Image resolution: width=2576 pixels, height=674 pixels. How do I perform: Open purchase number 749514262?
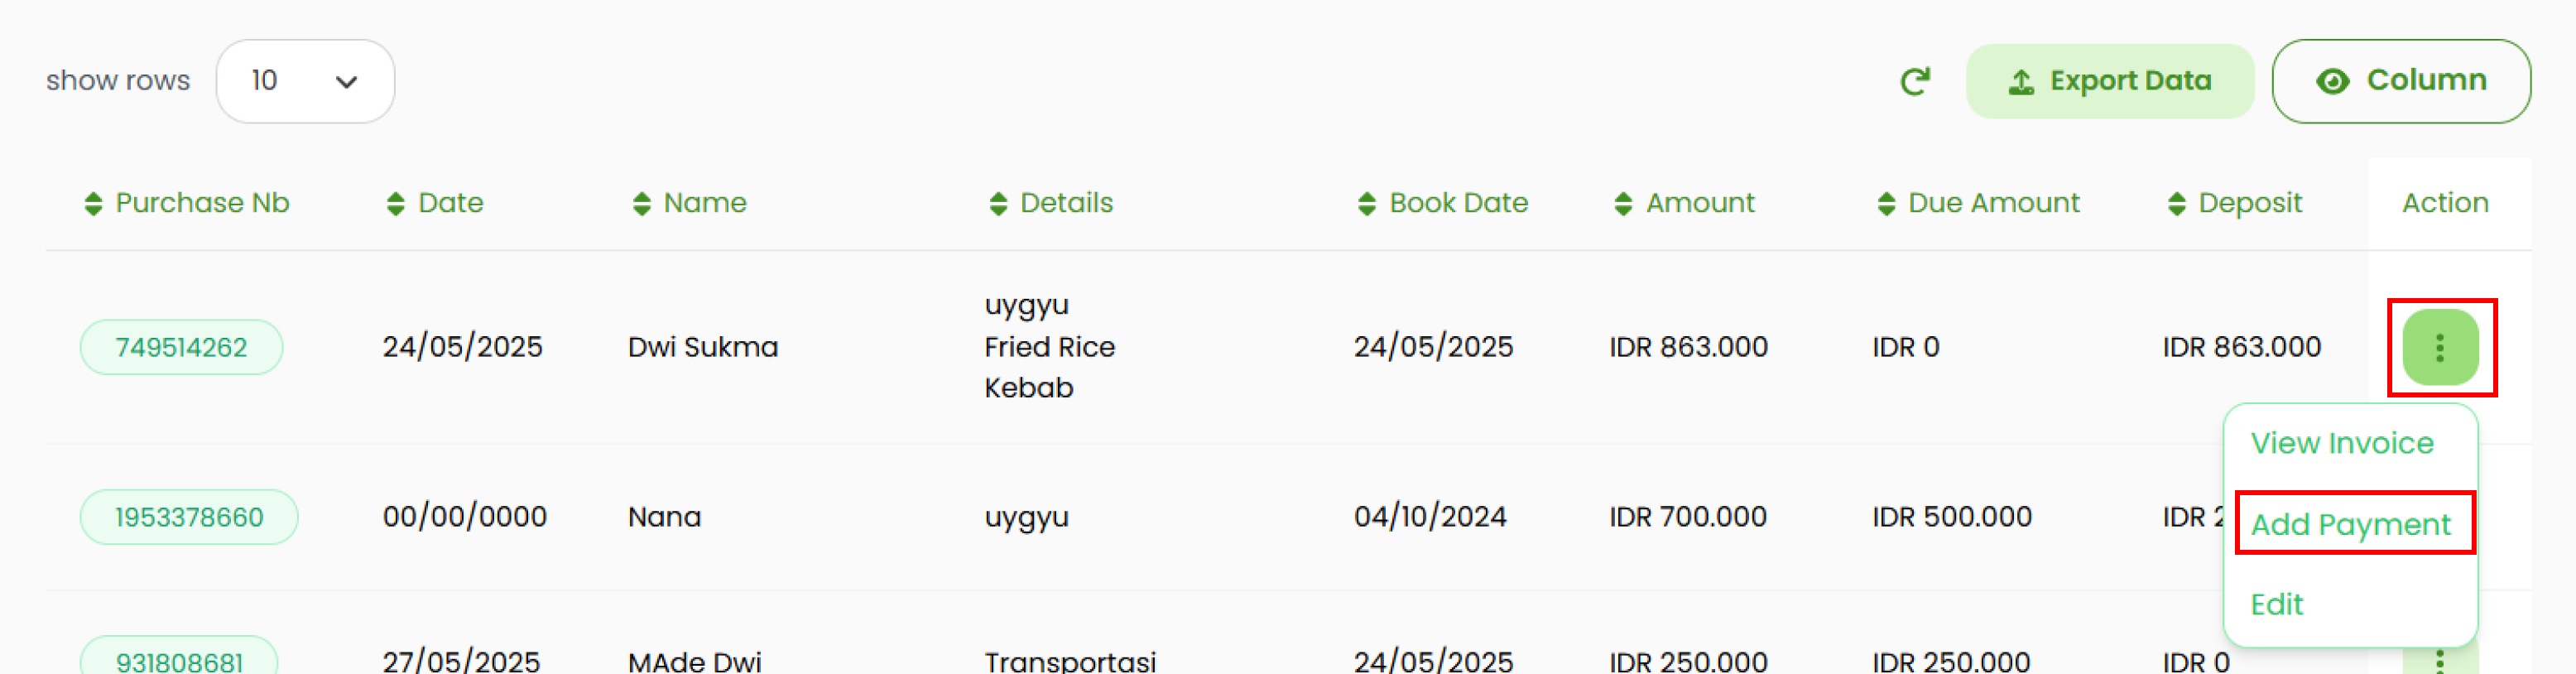[x=181, y=347]
